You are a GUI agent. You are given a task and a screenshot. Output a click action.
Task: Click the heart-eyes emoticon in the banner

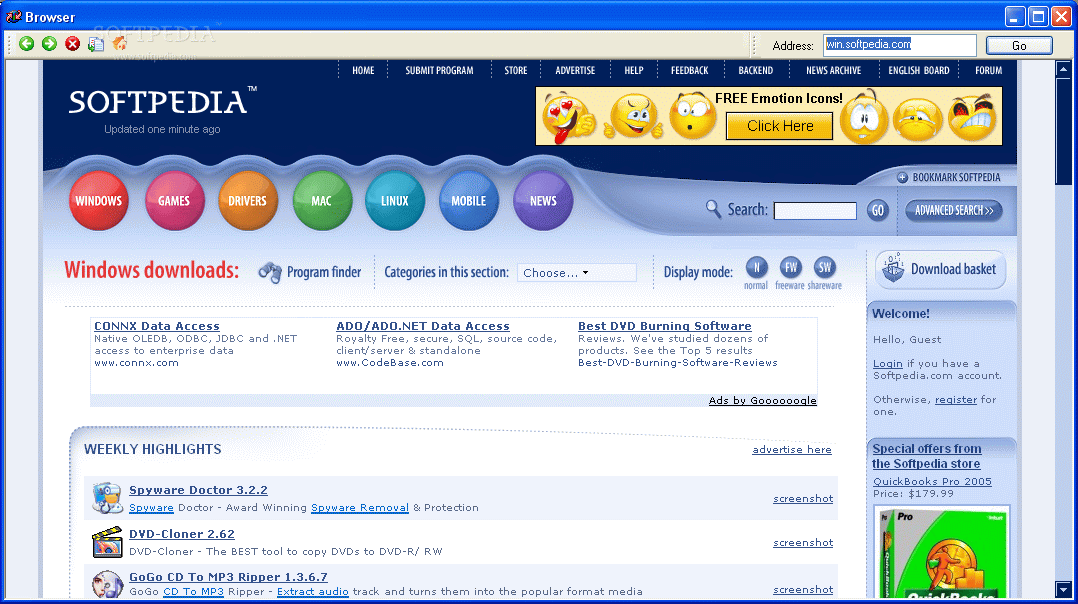568,118
